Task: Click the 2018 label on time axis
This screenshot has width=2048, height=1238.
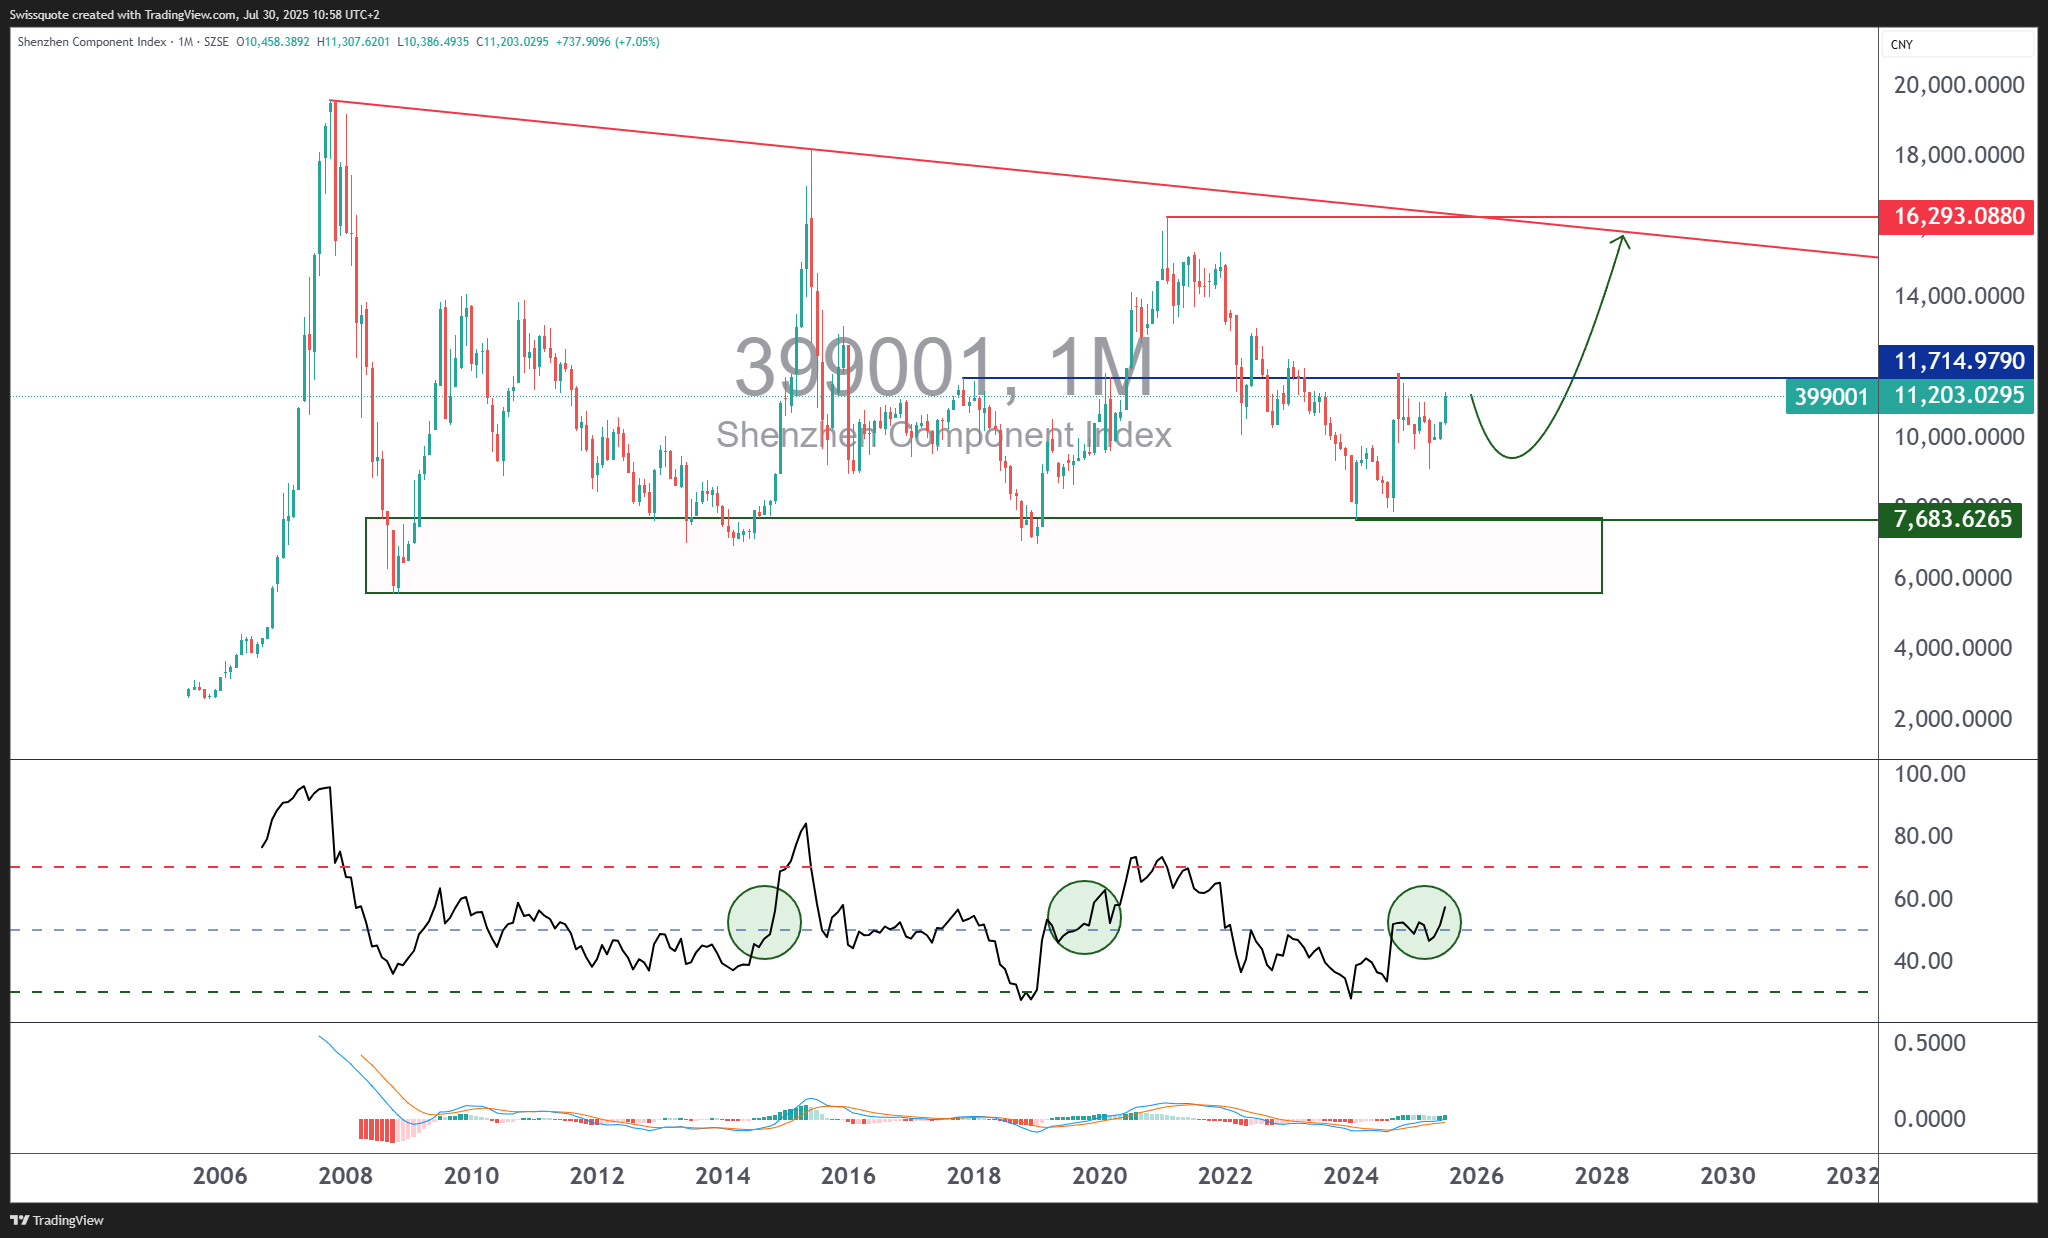Action: click(x=974, y=1176)
